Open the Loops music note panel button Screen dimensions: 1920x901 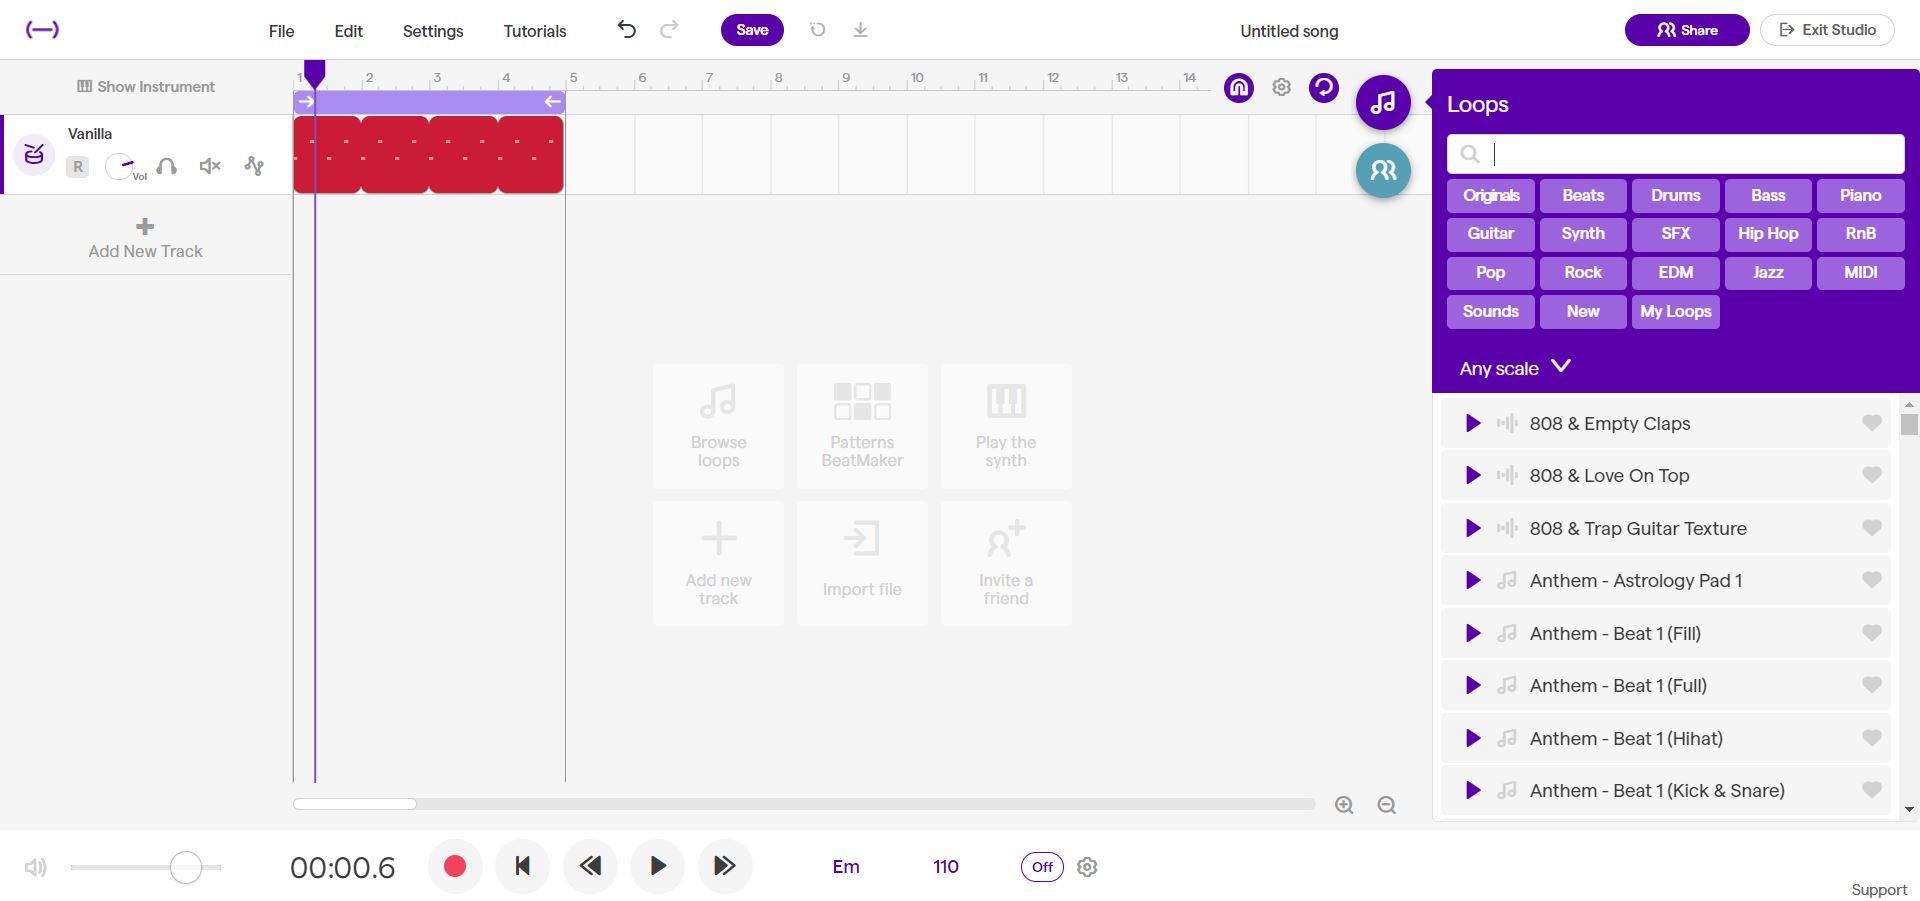pyautogui.click(x=1383, y=102)
